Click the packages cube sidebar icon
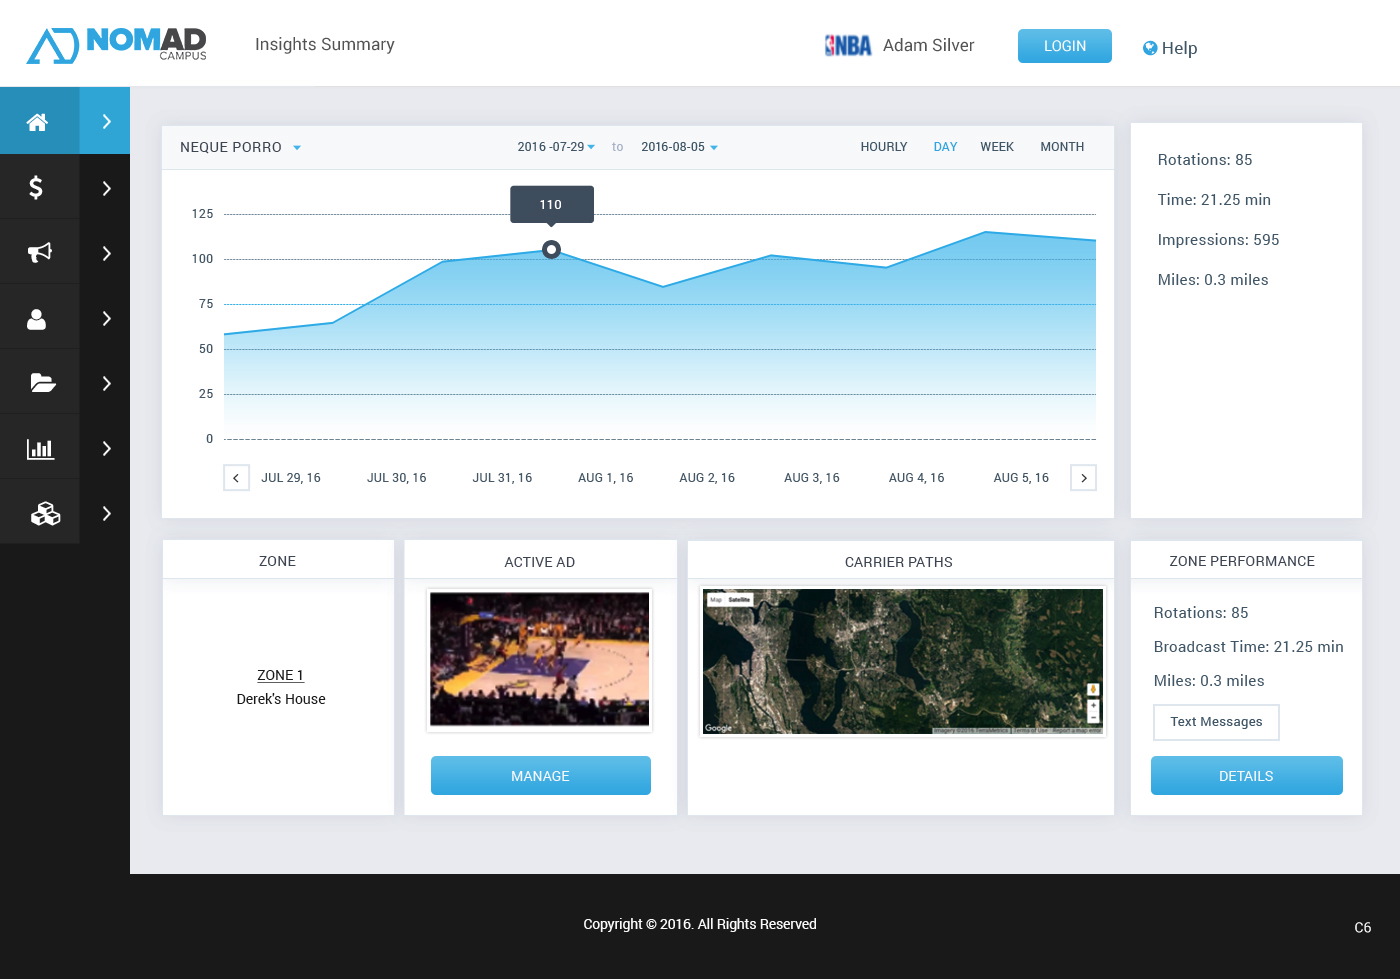 pyautogui.click(x=38, y=512)
